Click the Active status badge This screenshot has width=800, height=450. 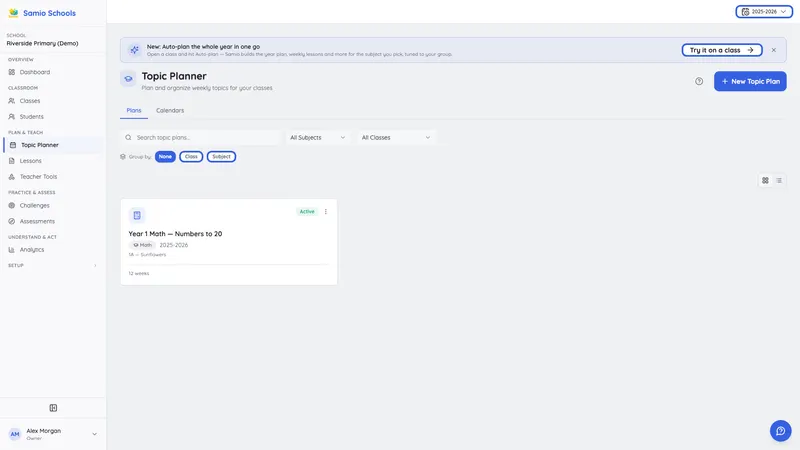click(307, 212)
